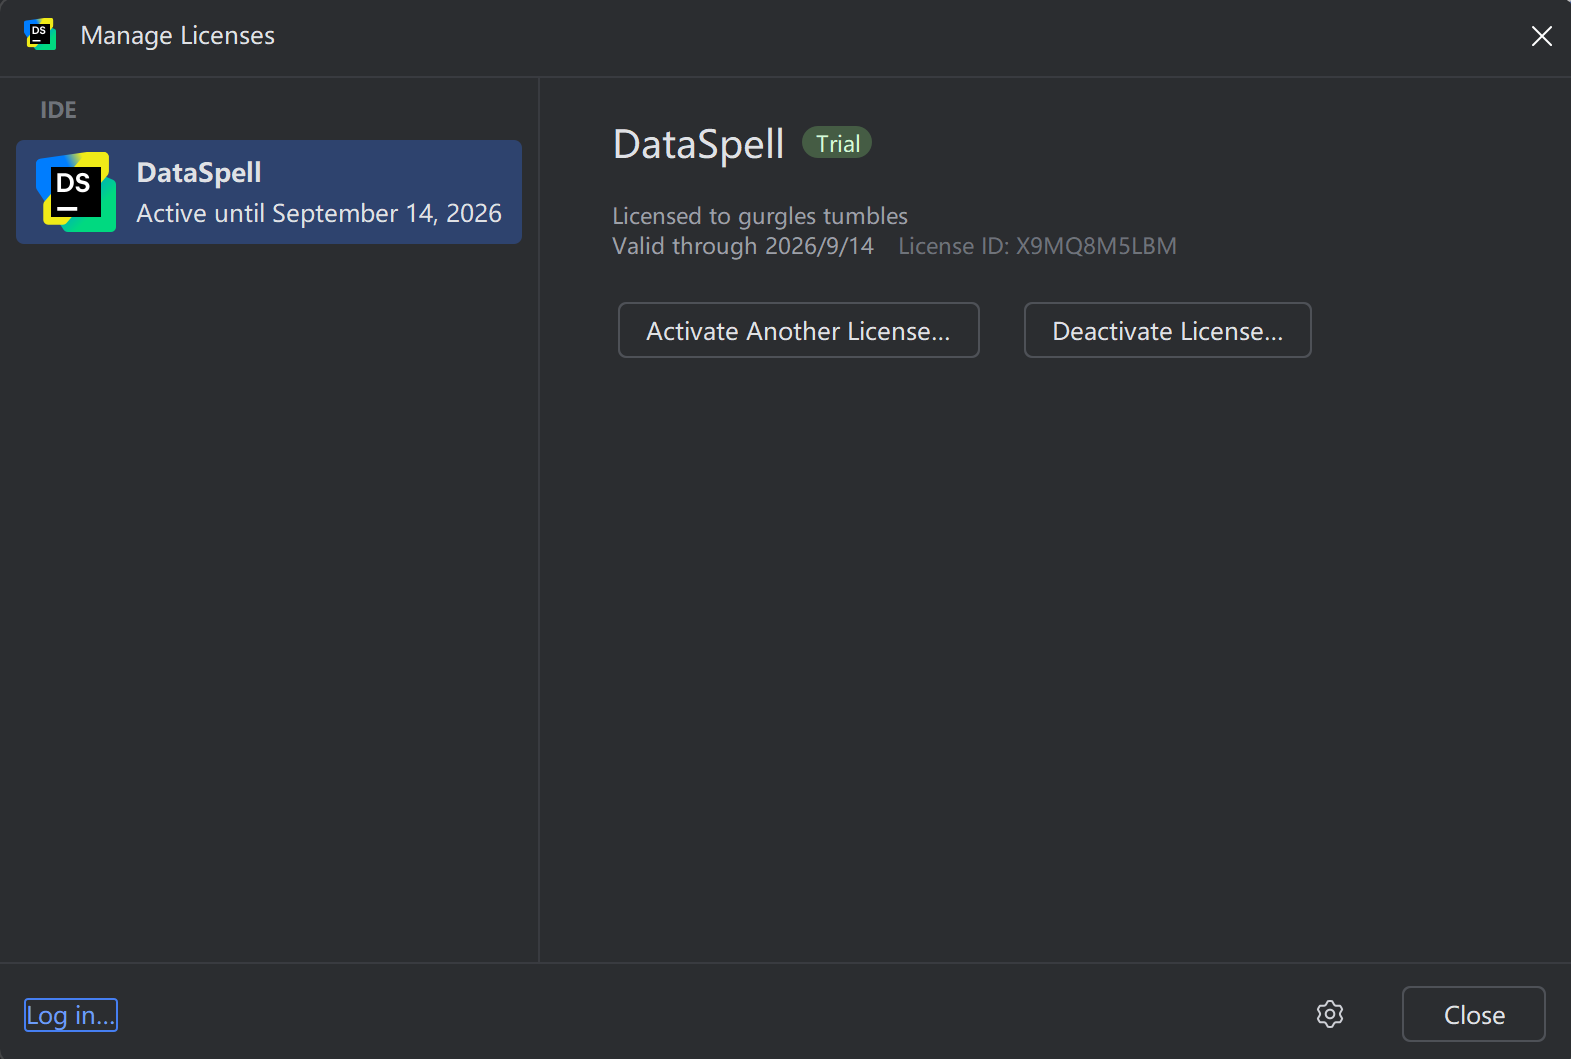Click the 'Licensed to gurgles tumbles' text
The image size is (1571, 1059).
pos(760,216)
